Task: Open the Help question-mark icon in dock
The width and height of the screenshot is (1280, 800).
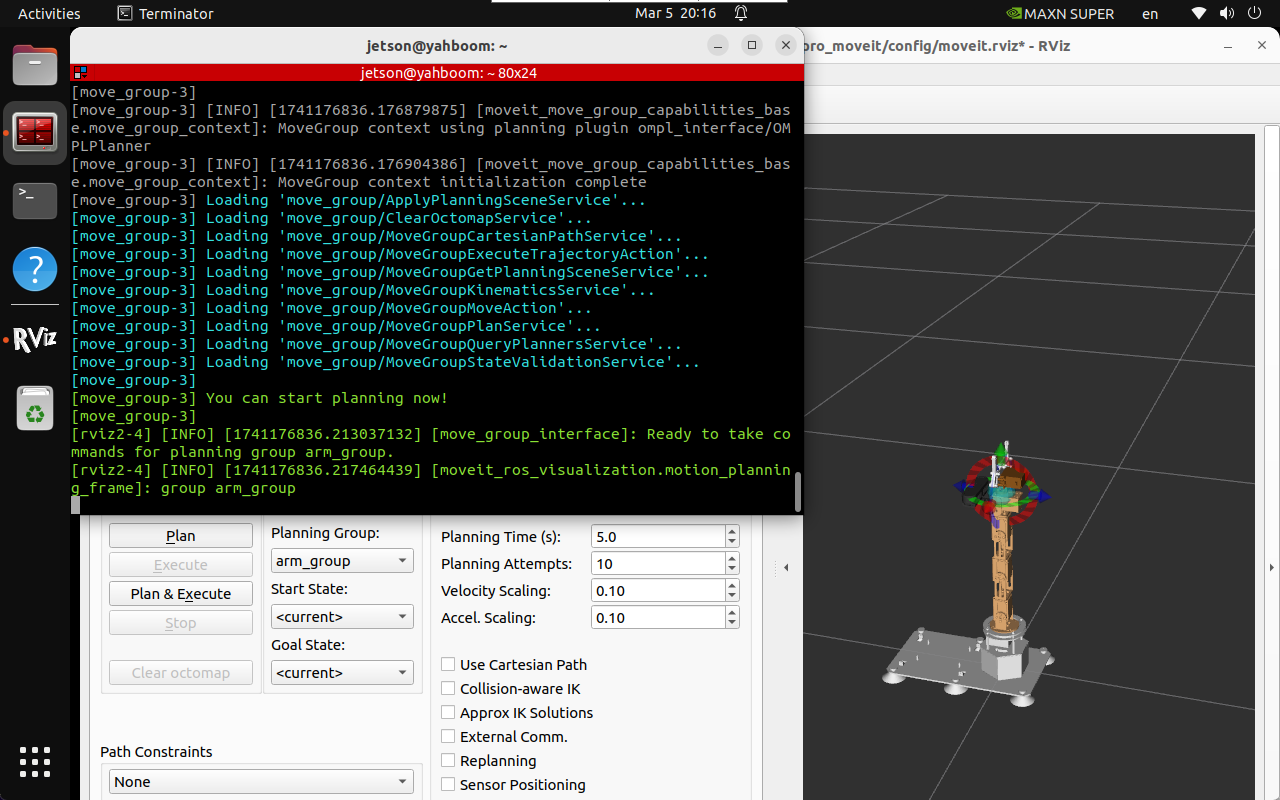Action: (x=35, y=269)
